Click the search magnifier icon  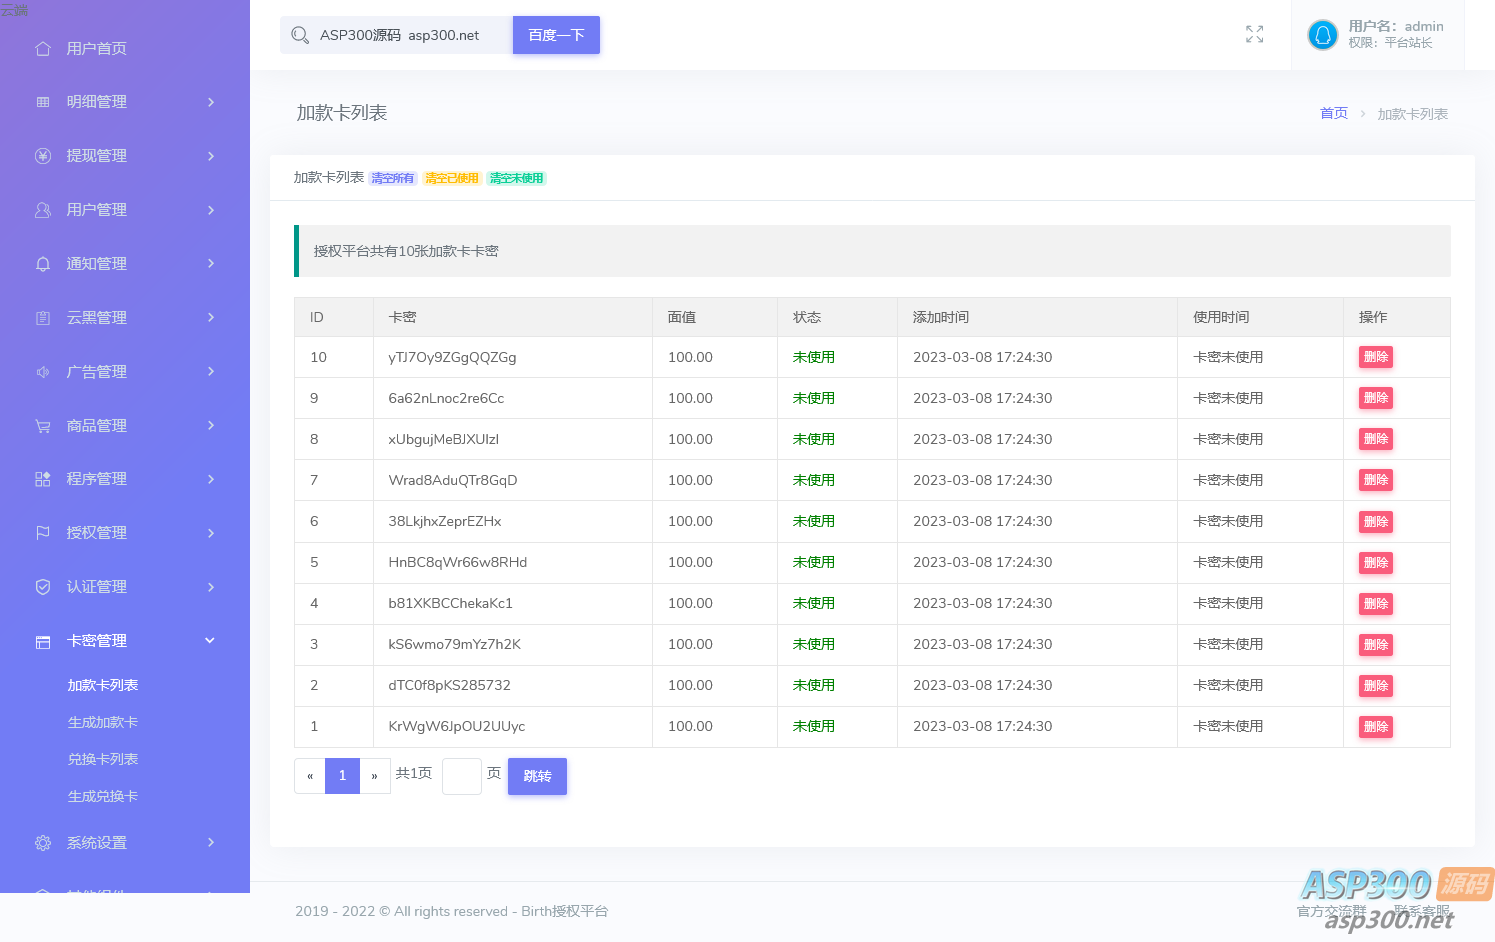300,35
